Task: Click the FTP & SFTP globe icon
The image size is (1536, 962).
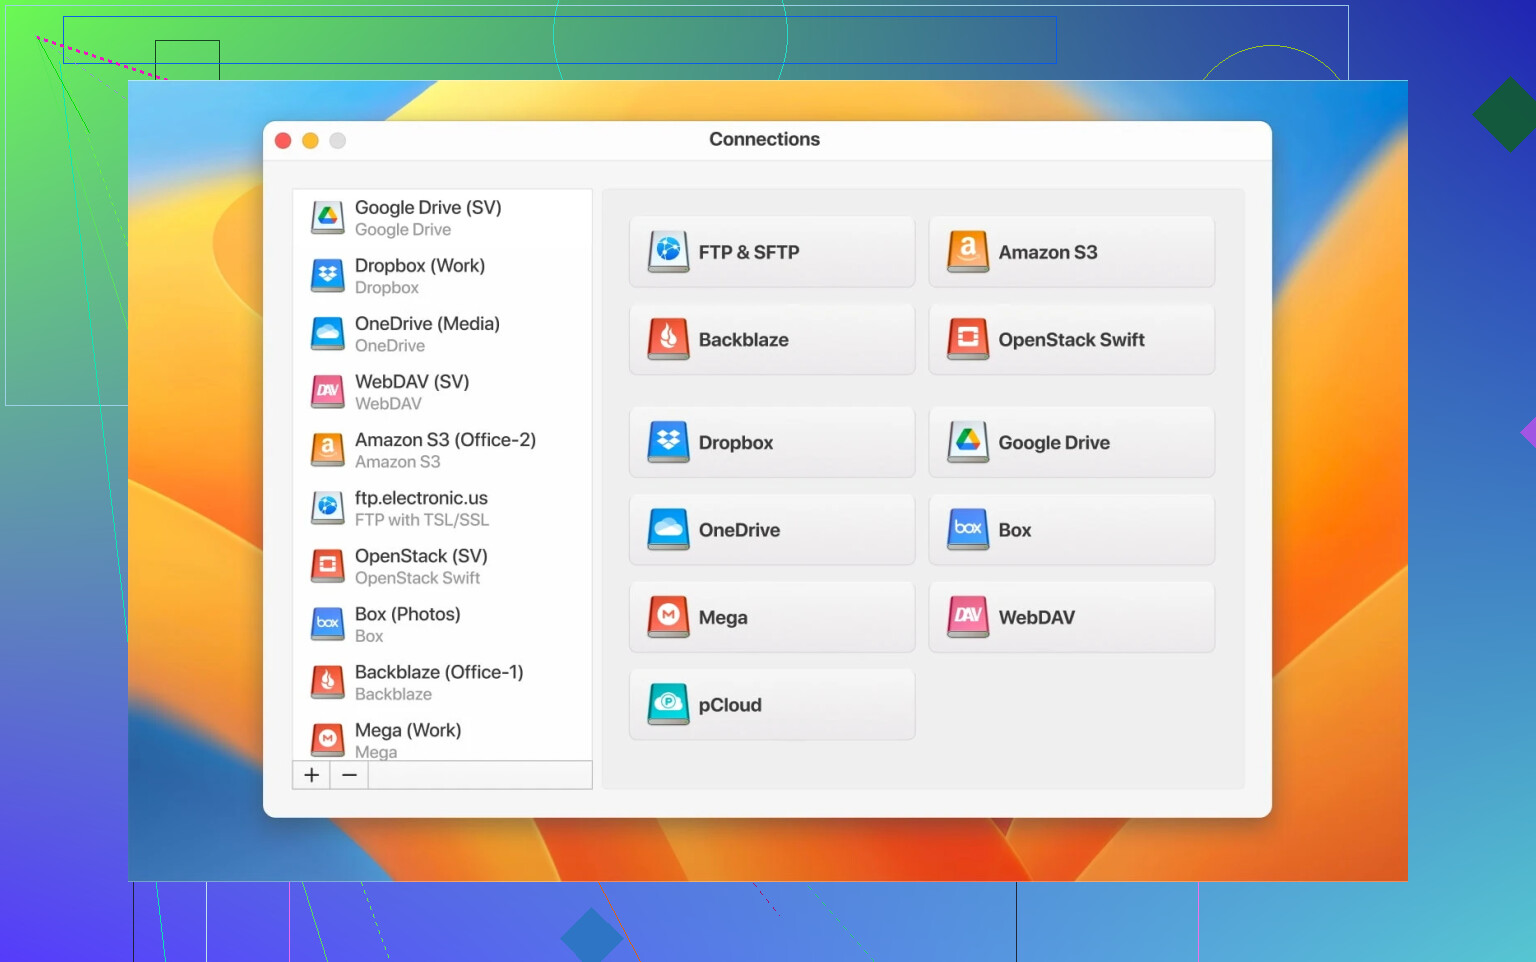Action: [668, 251]
